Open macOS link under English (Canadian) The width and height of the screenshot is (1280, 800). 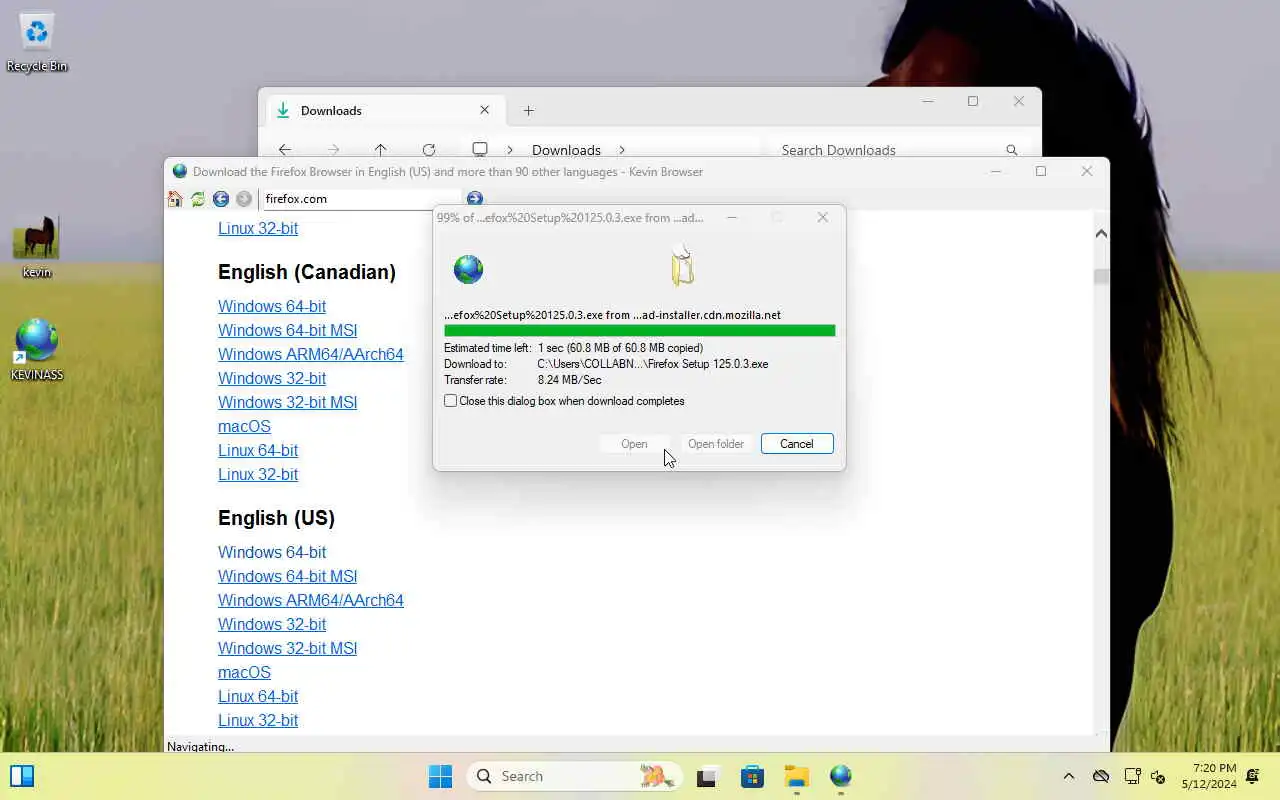pos(244,426)
